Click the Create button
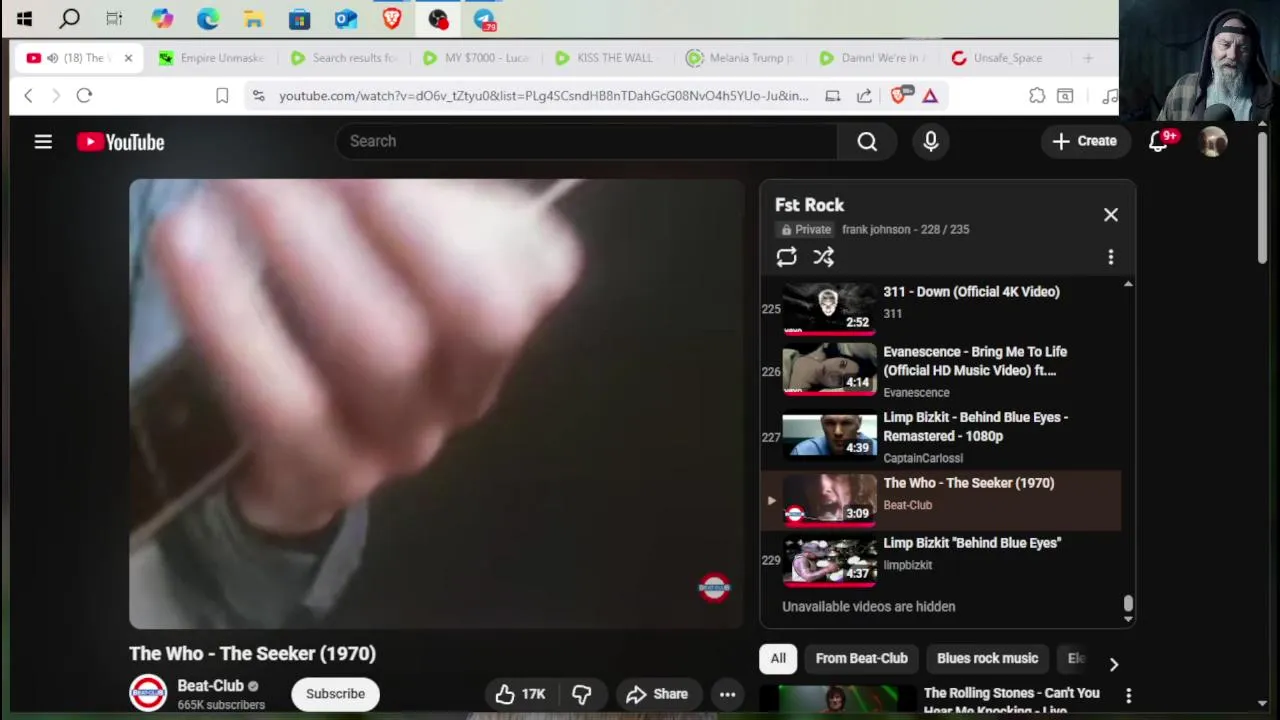 [1084, 142]
